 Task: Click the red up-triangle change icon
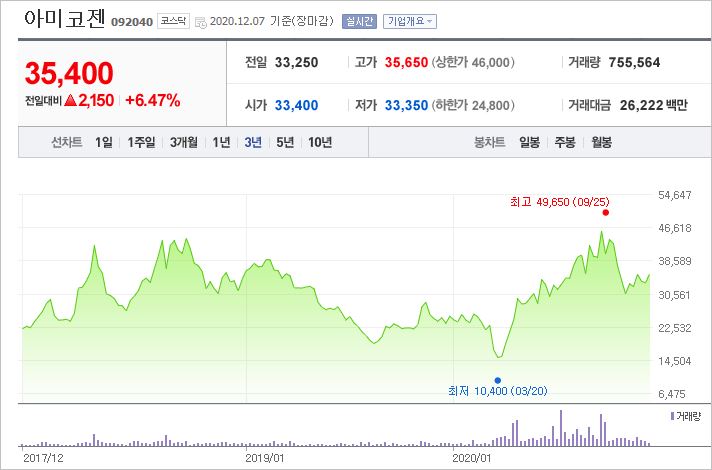point(70,100)
